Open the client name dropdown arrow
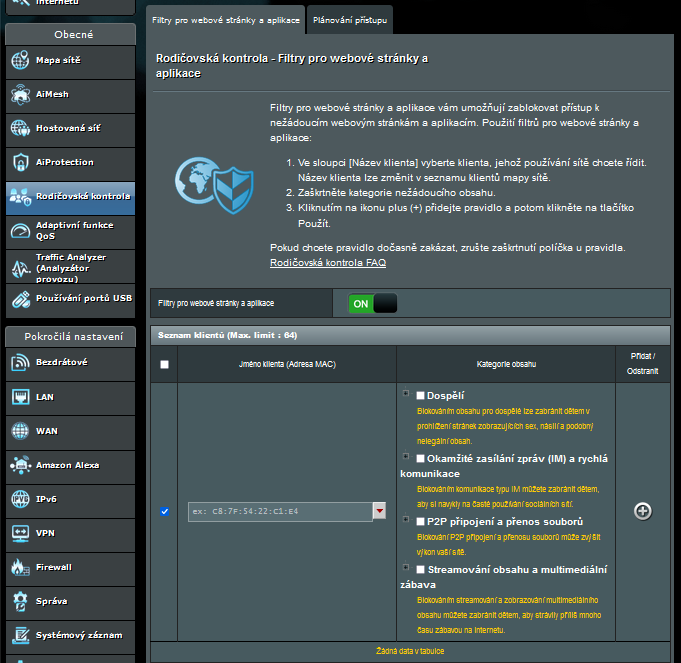Viewport: 681px width, 663px height. pyautogui.click(x=379, y=511)
